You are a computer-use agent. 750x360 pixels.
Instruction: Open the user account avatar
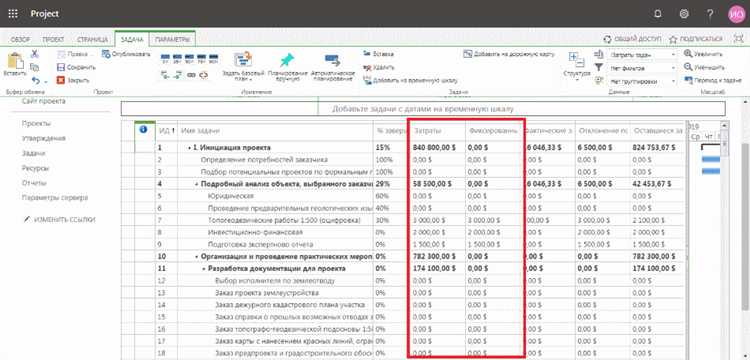click(736, 14)
